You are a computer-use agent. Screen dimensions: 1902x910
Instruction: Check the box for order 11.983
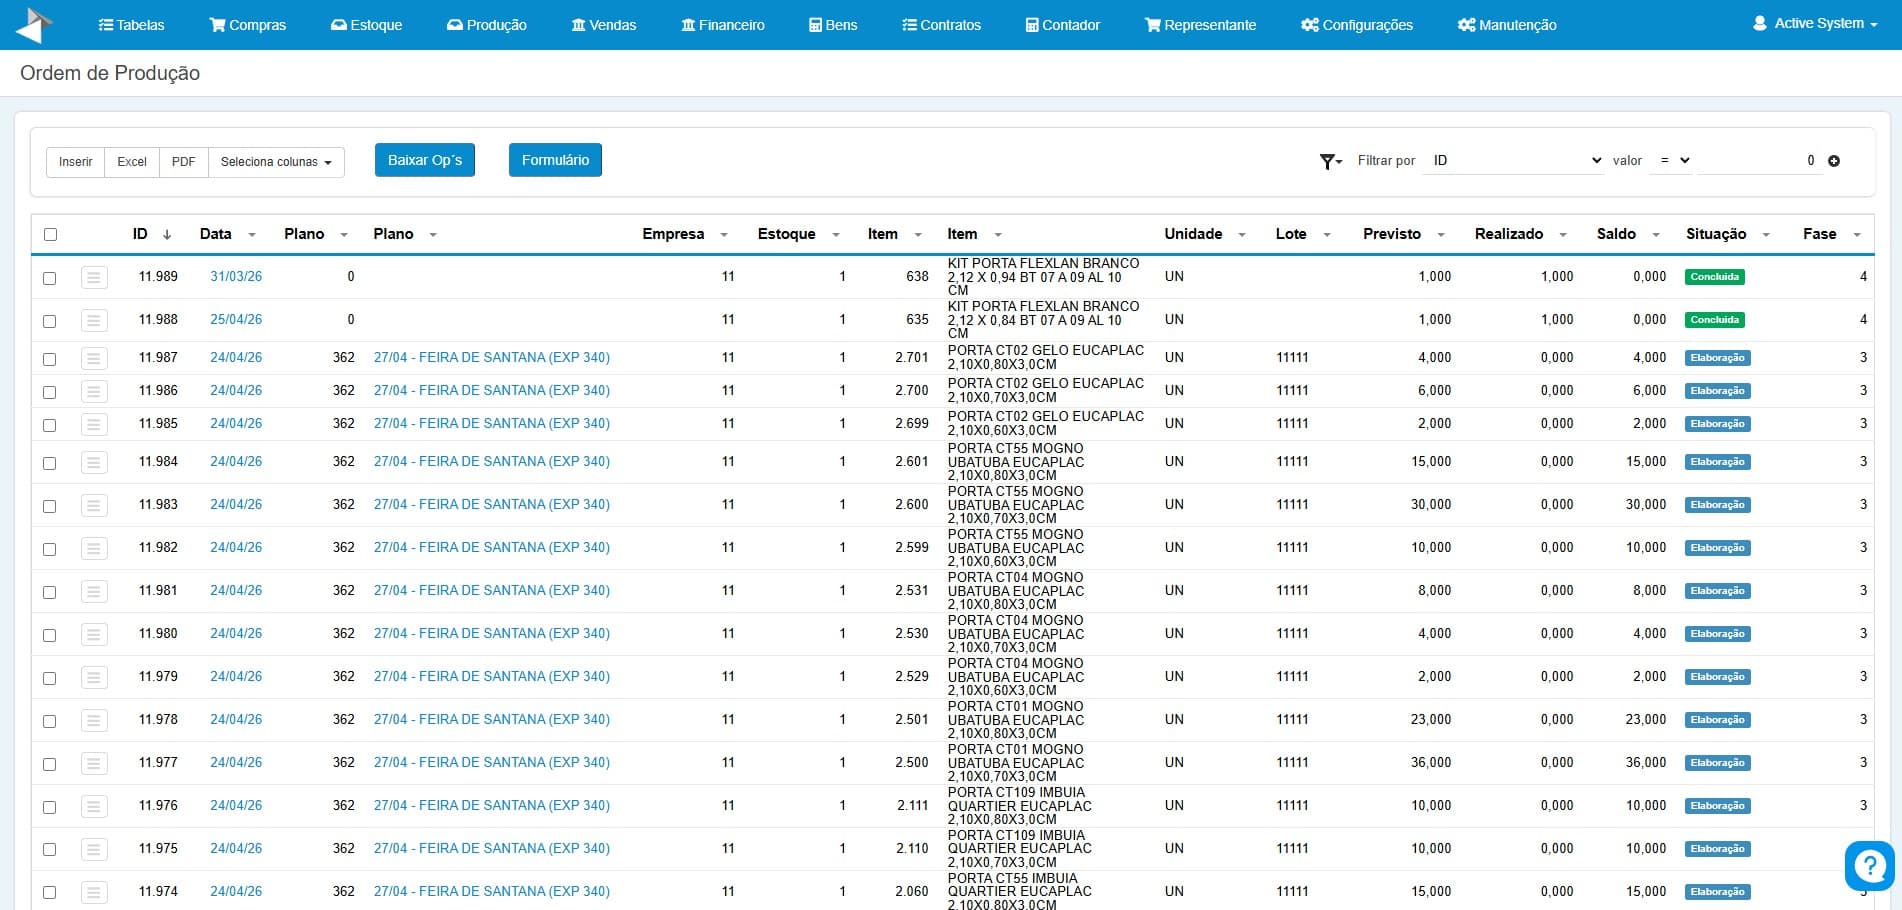coord(50,506)
